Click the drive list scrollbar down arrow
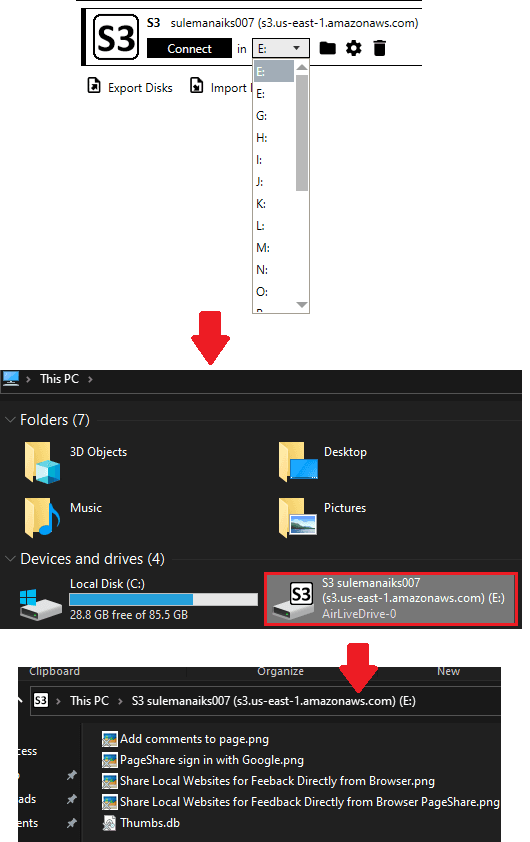530x842 pixels. click(302, 305)
